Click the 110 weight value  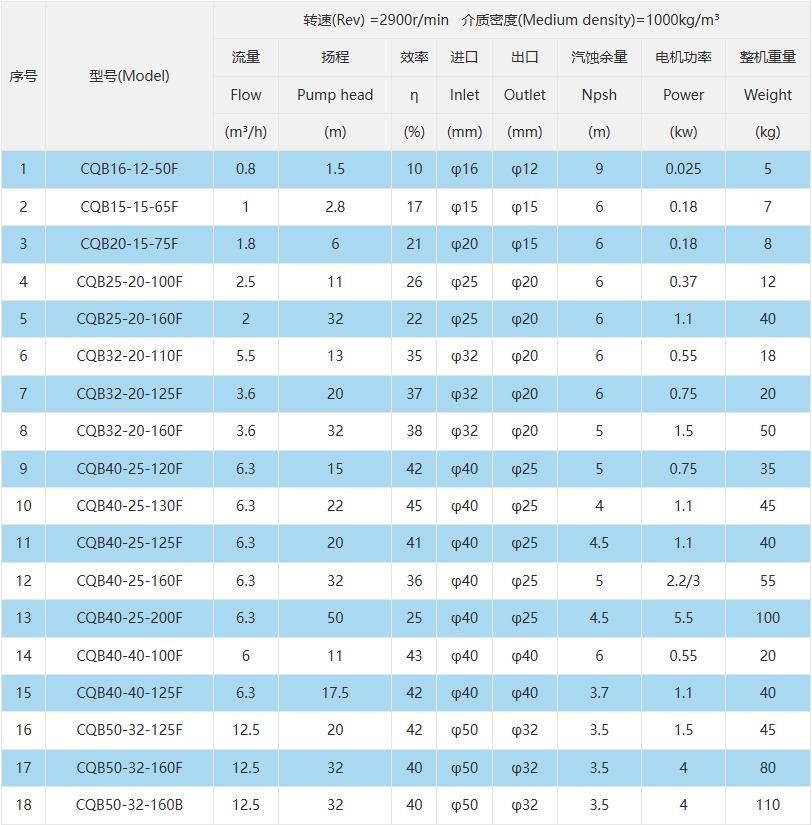767,805
